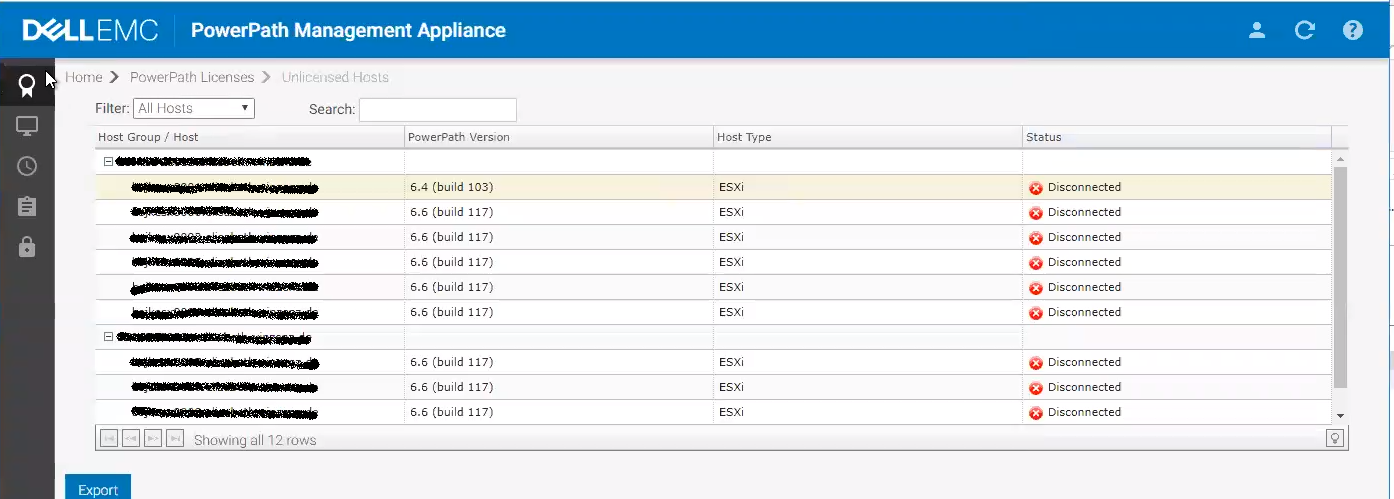
Task: Open the padlock security sidebar icon
Action: coord(27,247)
